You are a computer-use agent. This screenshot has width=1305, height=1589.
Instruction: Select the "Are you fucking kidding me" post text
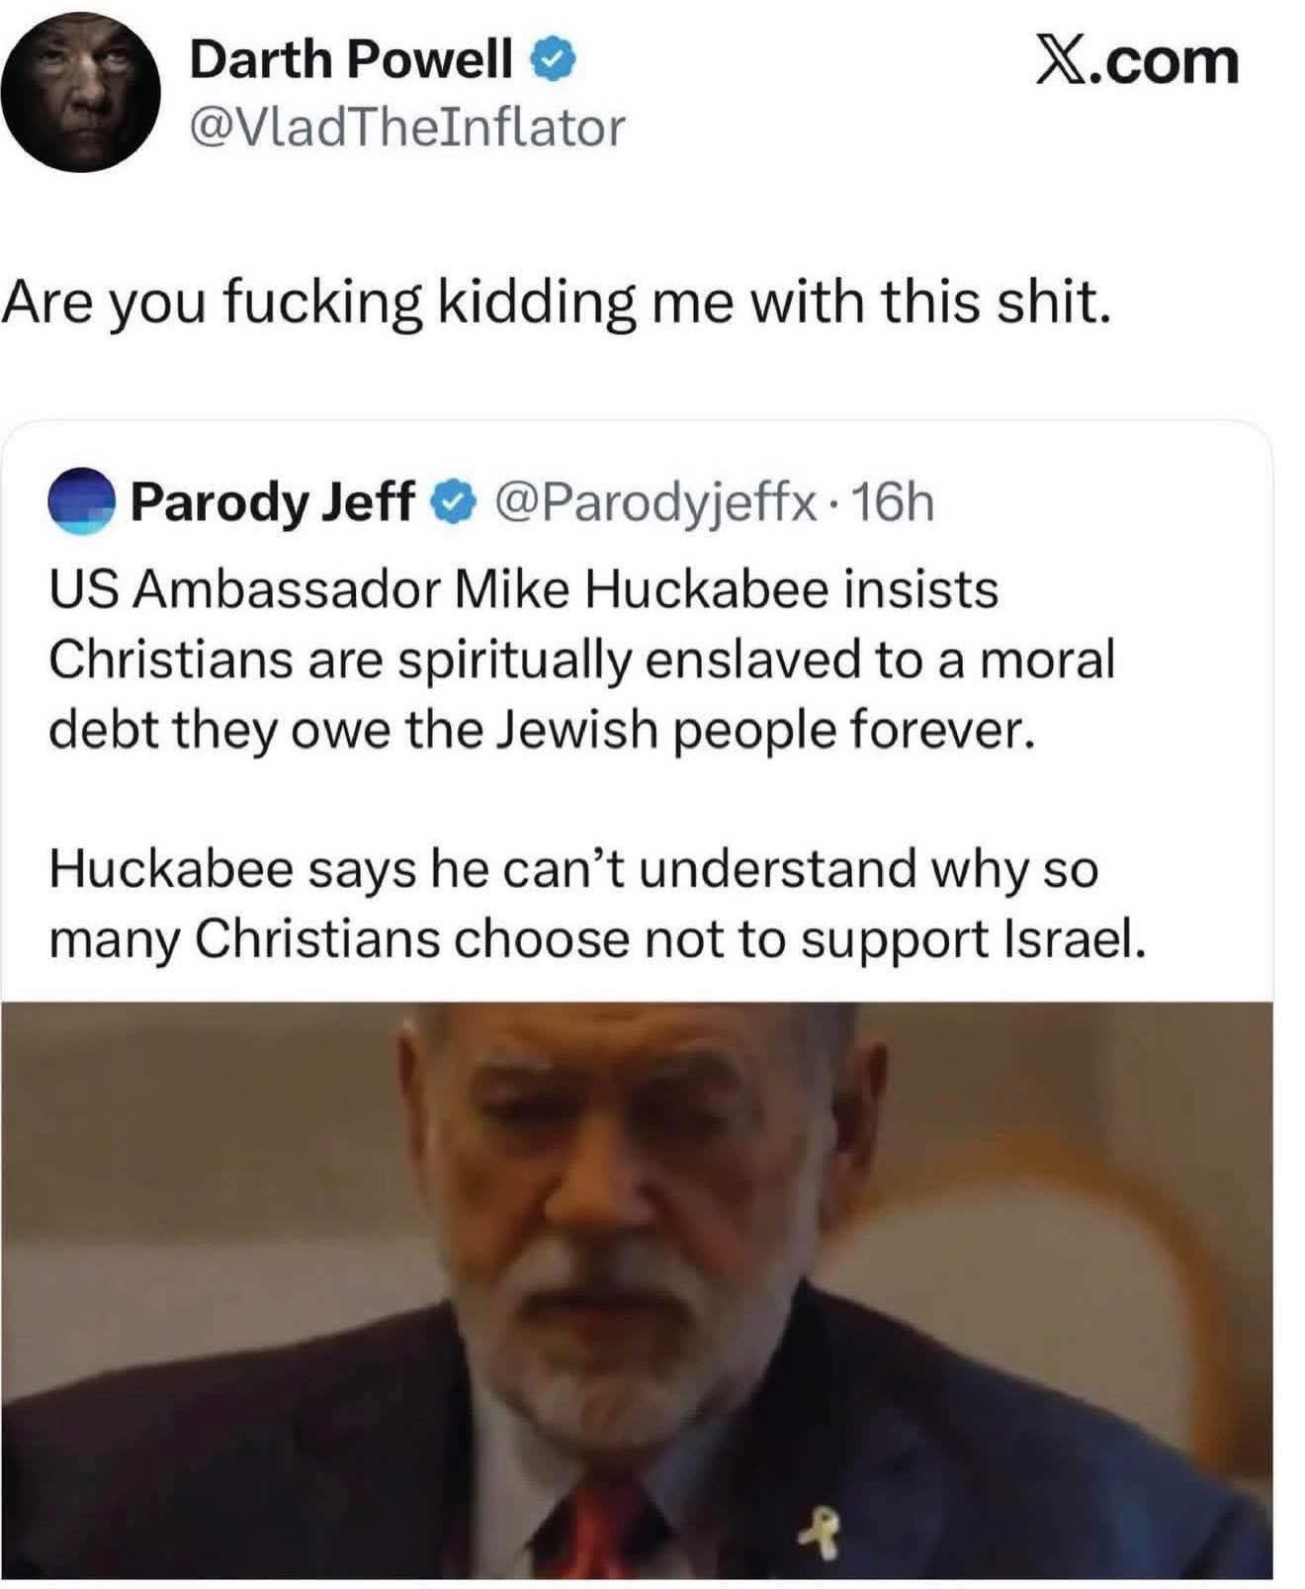click(556, 301)
